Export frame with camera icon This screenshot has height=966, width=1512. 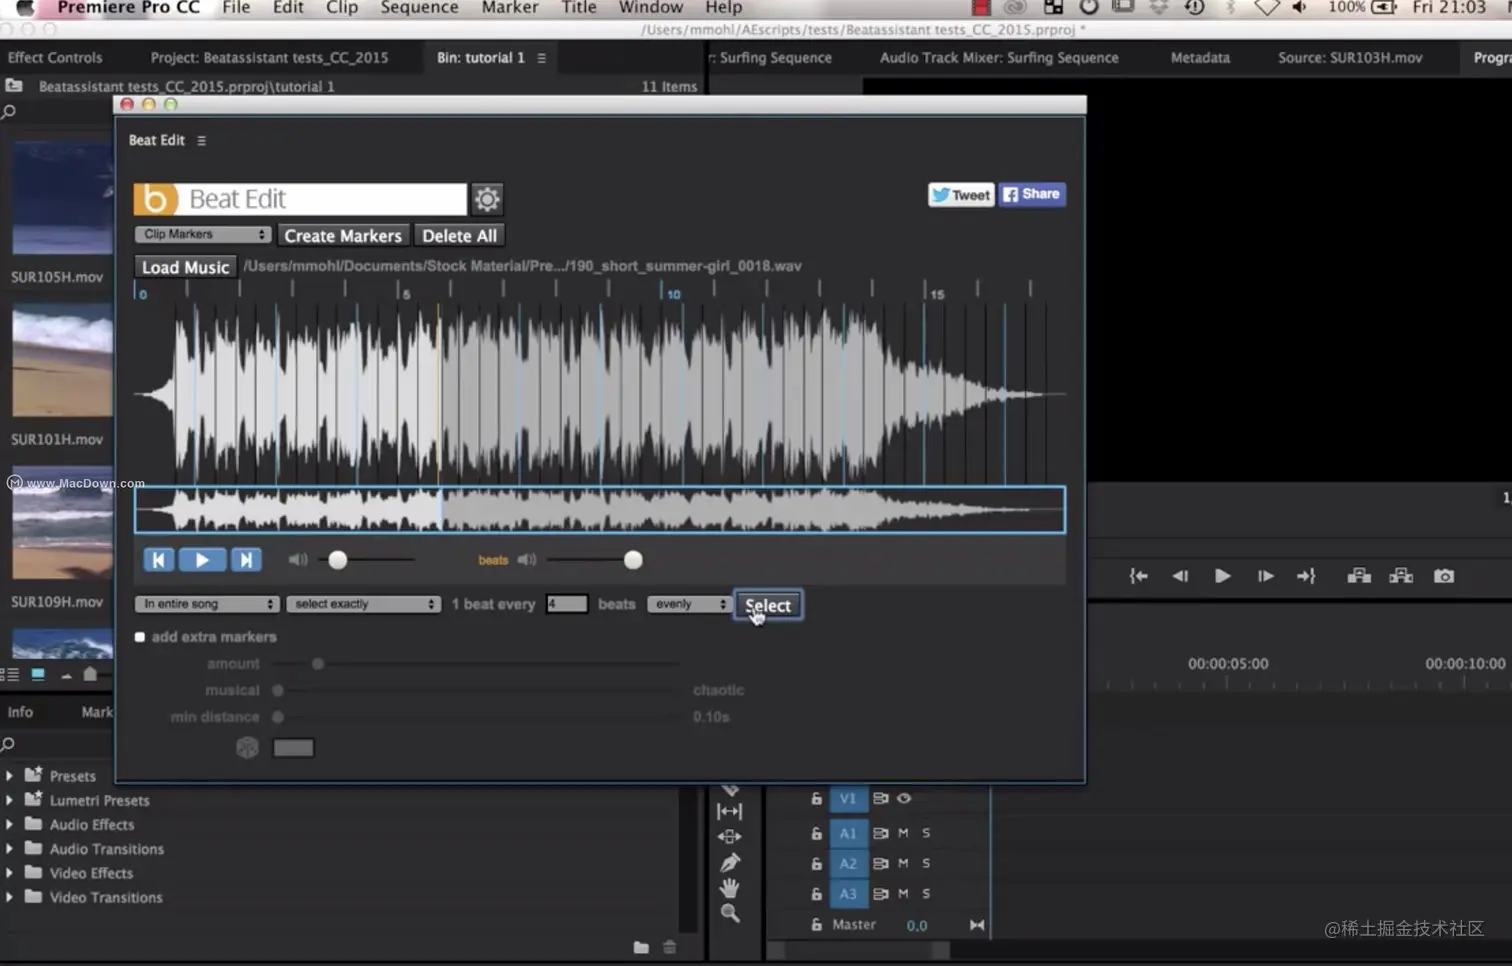(1444, 576)
